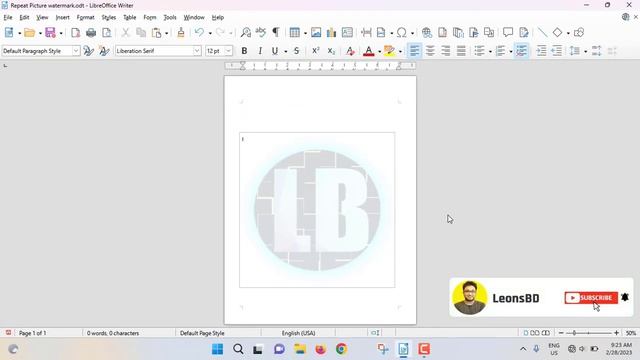Click the Insert Comment icon

[x=508, y=33]
